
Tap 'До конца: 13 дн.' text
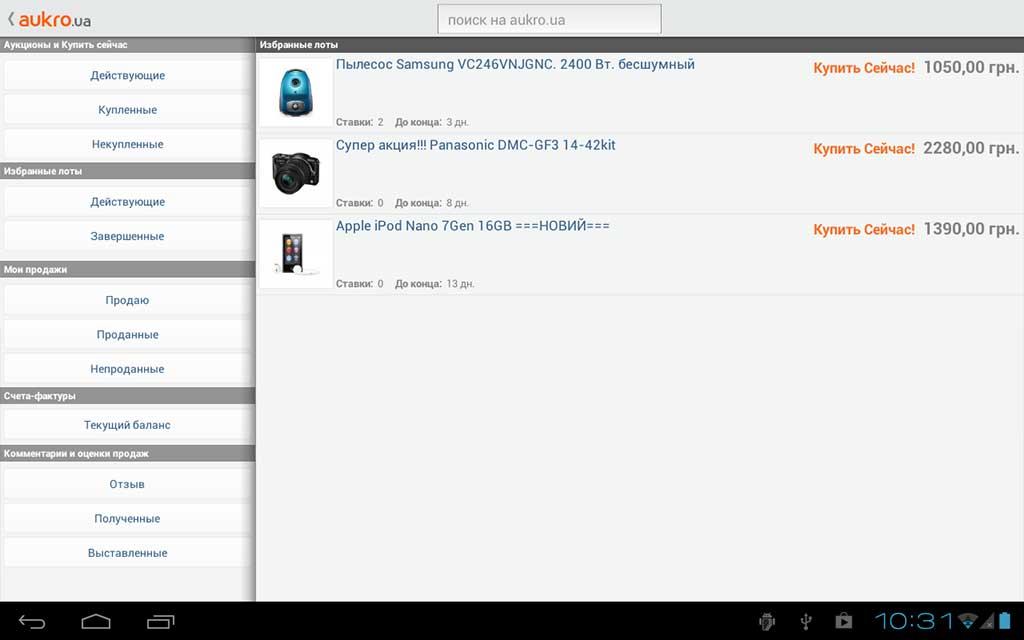pyautogui.click(x=434, y=284)
